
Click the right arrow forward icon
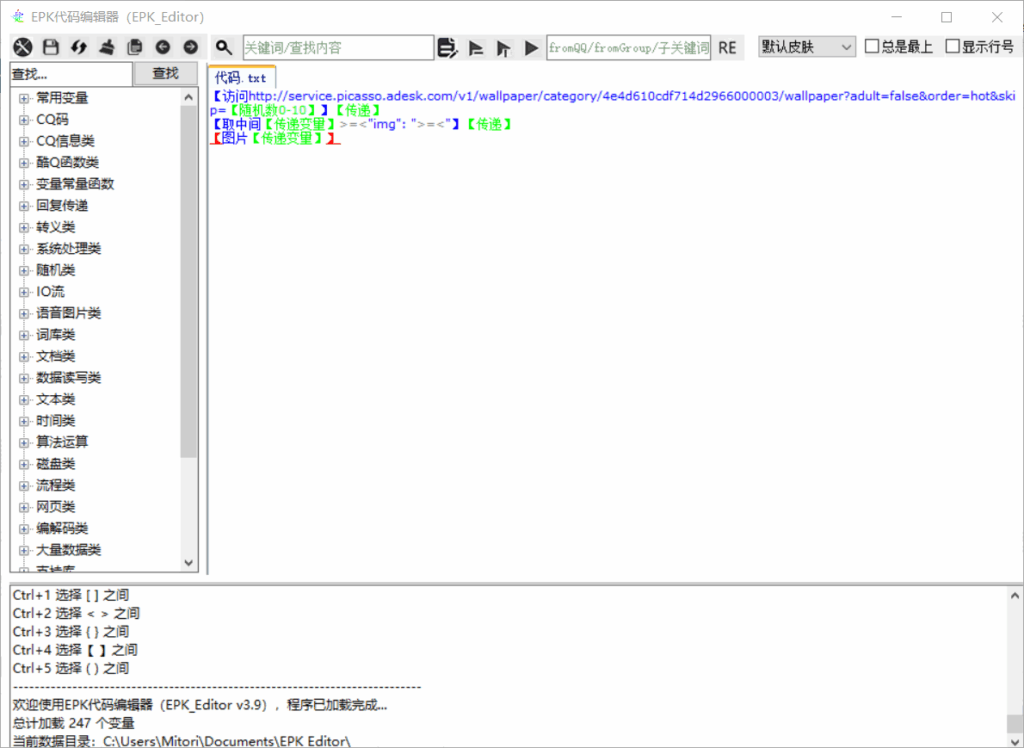coord(190,47)
